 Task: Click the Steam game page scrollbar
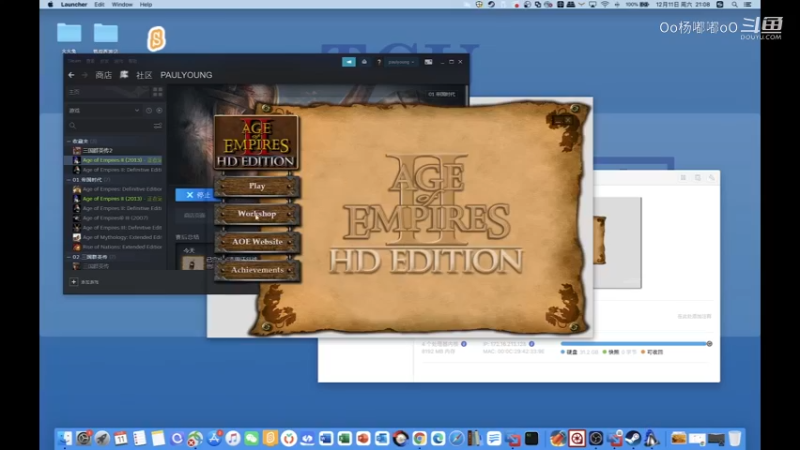[x=466, y=93]
